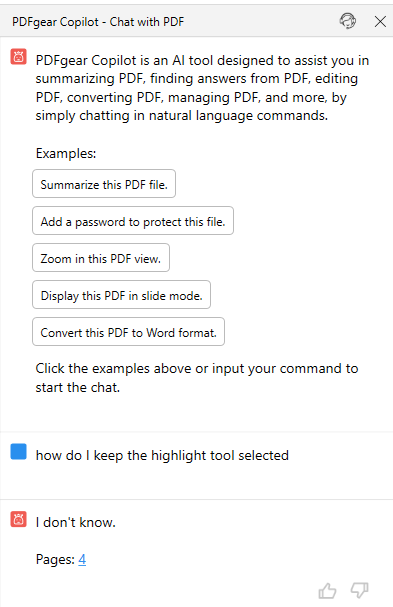Image resolution: width=393 pixels, height=607 pixels.
Task: Pick "Display this PDF in slide mode."
Action: pos(121,295)
